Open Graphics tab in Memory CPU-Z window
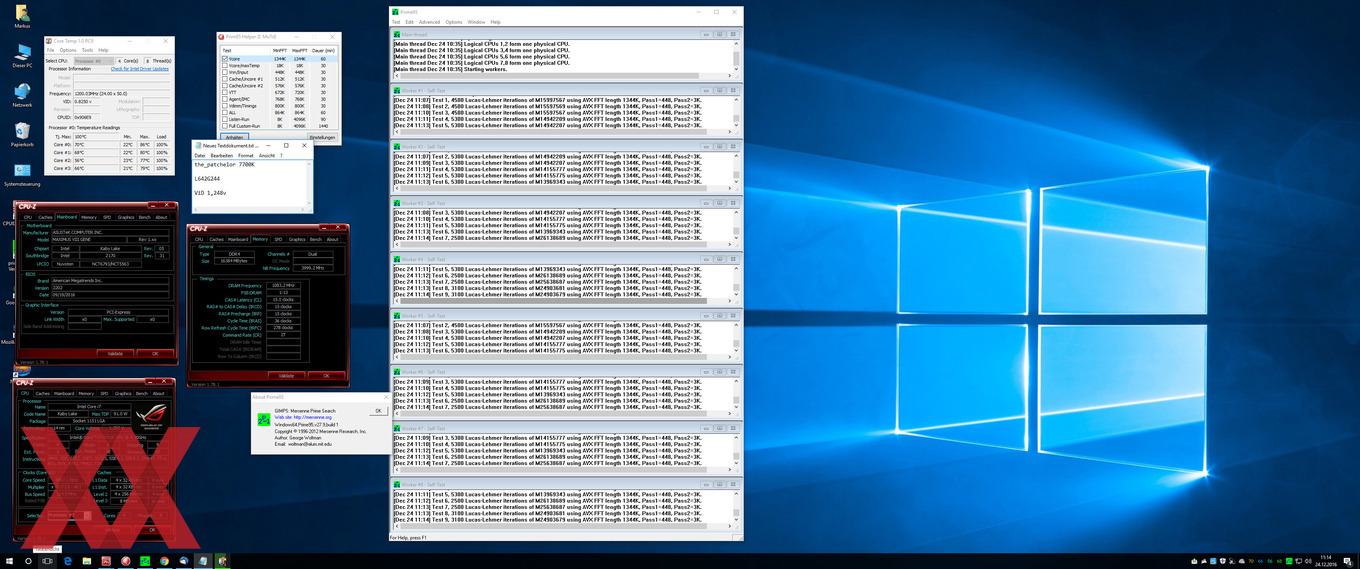The height and width of the screenshot is (569, 1360). [x=297, y=239]
